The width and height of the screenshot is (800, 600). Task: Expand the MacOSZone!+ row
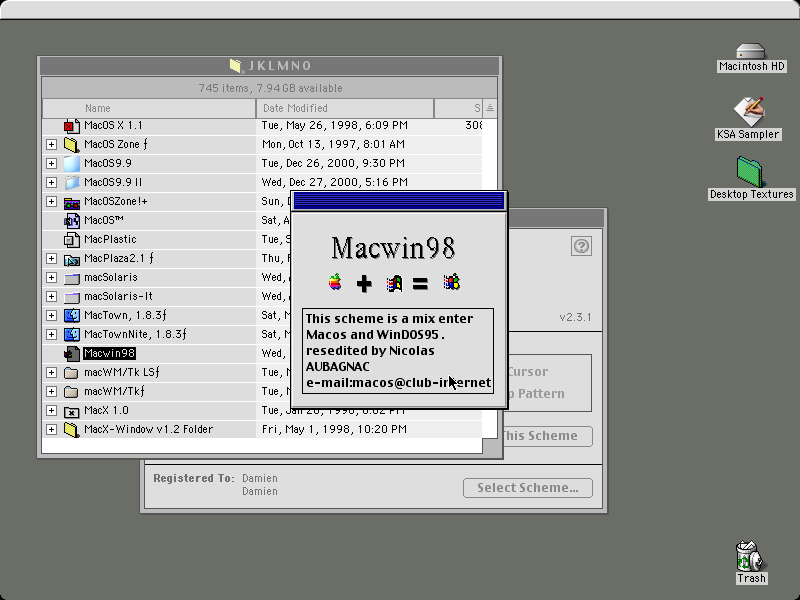point(51,202)
